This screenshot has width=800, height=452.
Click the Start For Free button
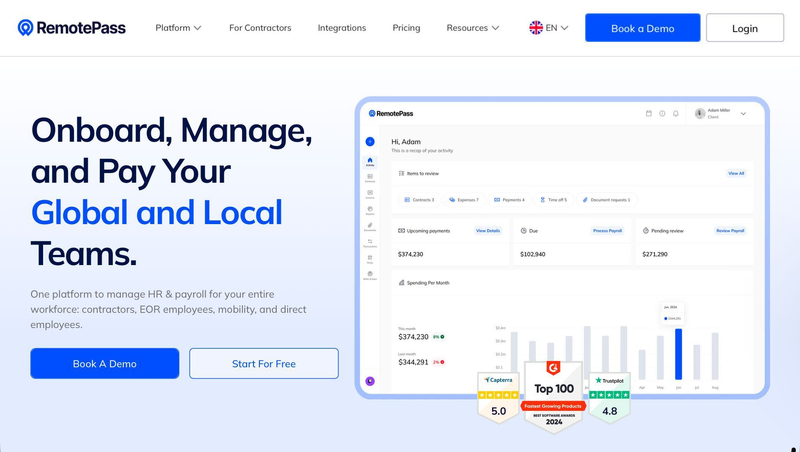click(x=264, y=363)
